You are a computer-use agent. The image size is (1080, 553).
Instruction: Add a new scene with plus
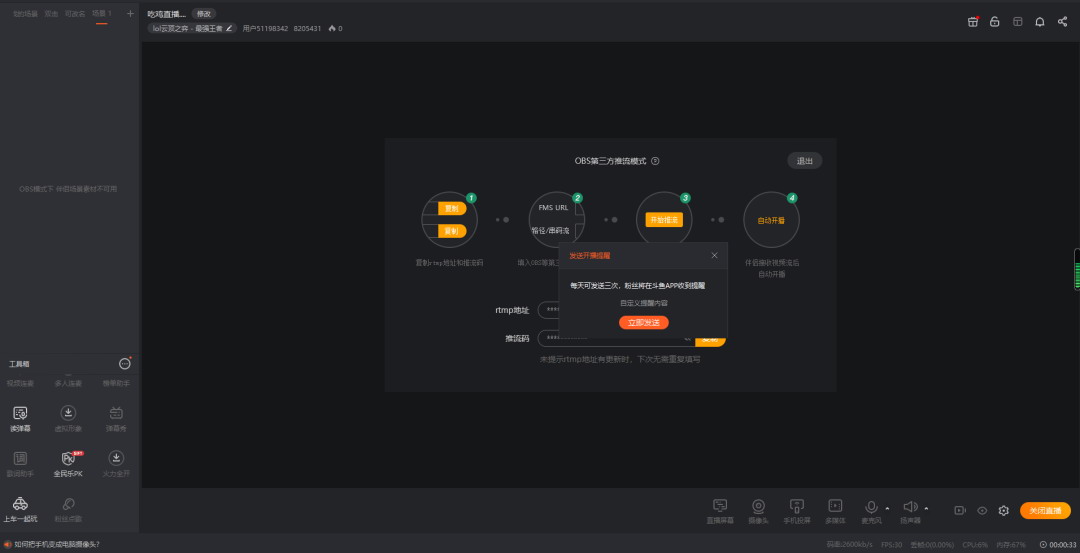coord(130,13)
